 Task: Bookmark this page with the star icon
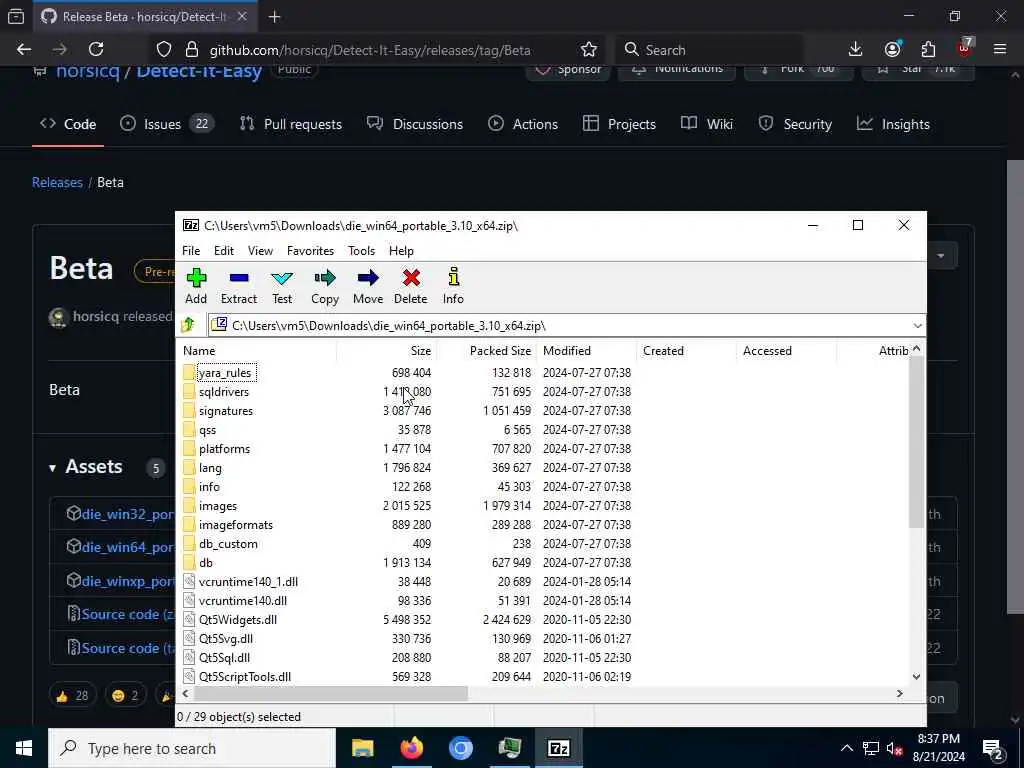pos(588,50)
